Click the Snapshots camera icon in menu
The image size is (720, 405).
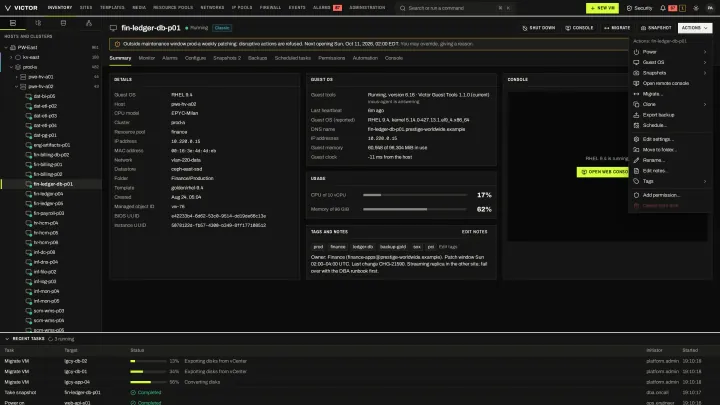636,73
